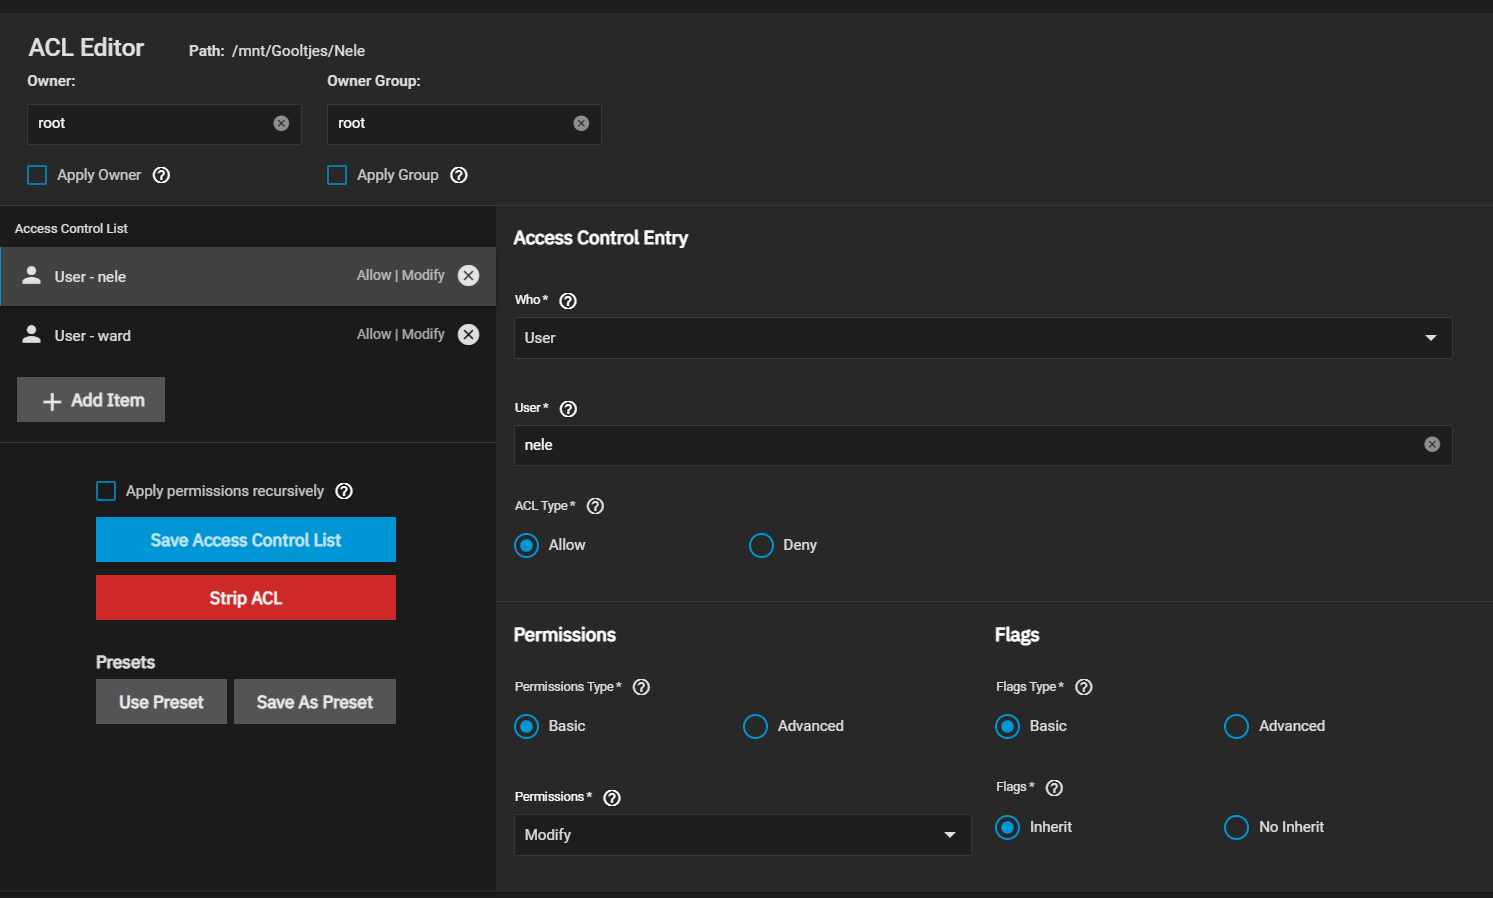Click the Presets heading
The height and width of the screenshot is (898, 1493).
pos(125,662)
